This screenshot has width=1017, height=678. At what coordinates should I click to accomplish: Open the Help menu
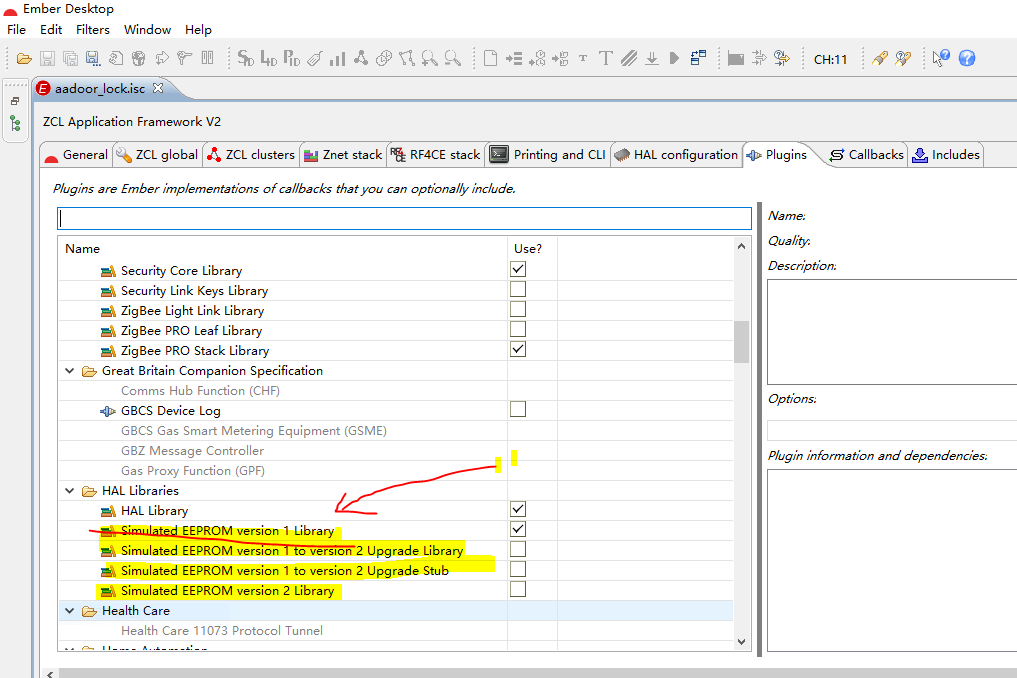click(198, 30)
